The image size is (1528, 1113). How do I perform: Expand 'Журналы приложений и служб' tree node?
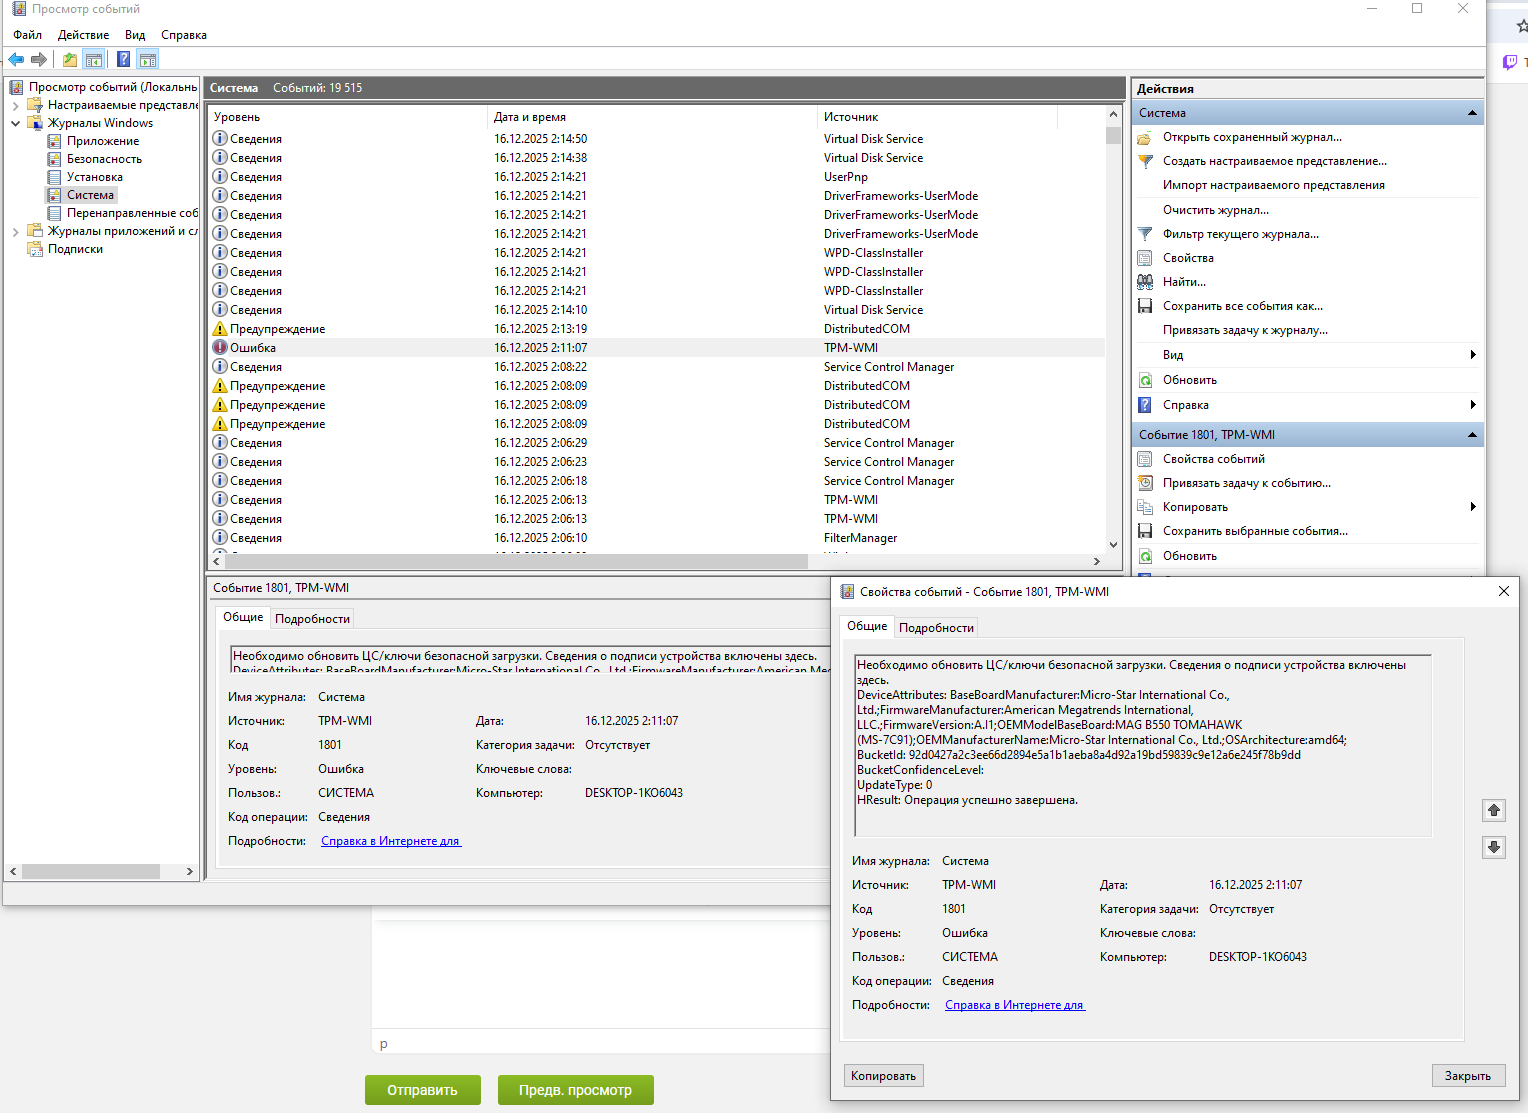click(x=16, y=231)
